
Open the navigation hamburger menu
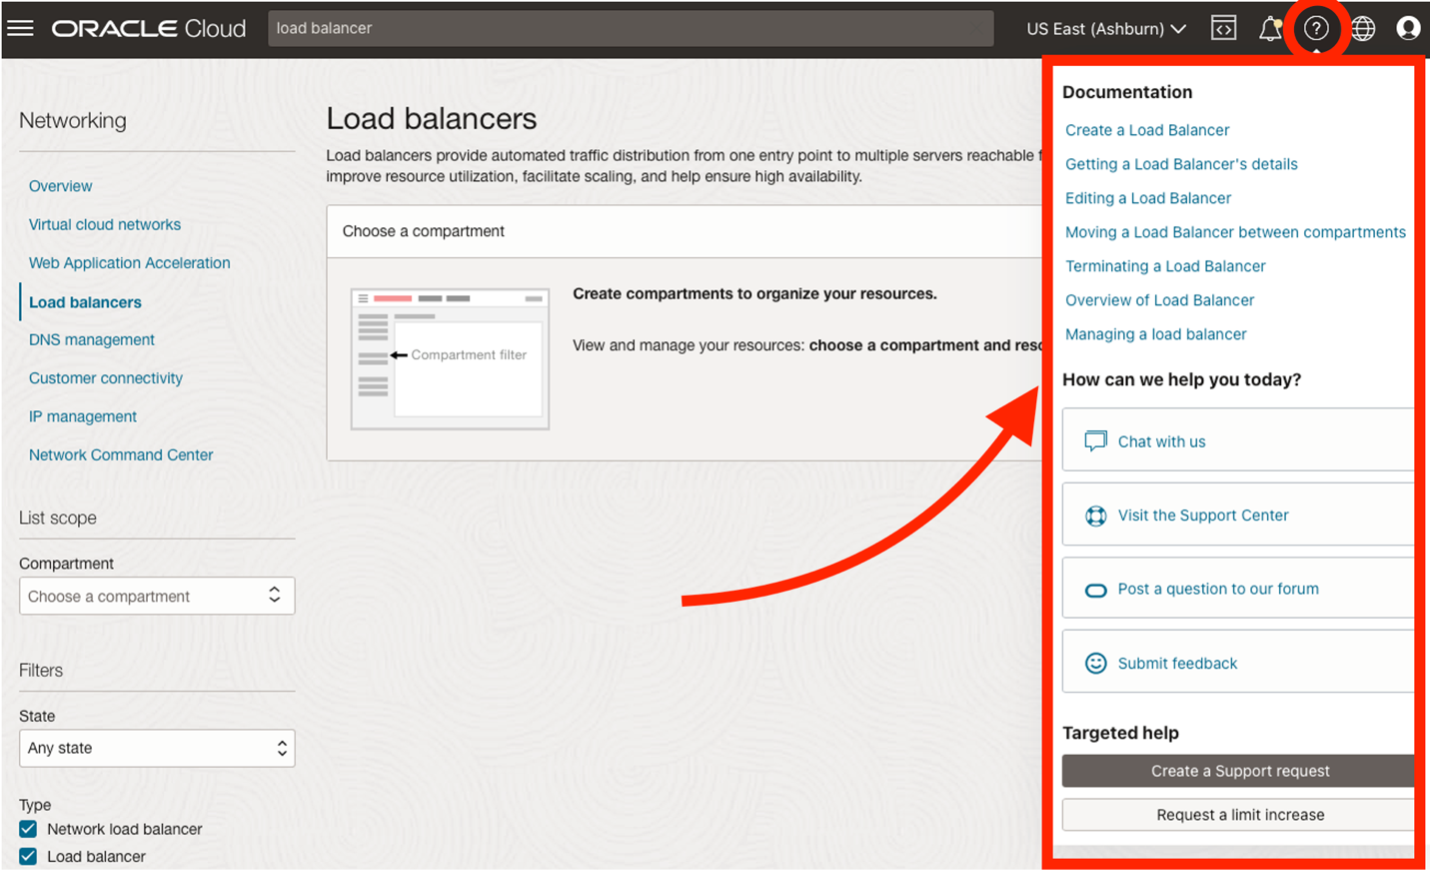(20, 27)
